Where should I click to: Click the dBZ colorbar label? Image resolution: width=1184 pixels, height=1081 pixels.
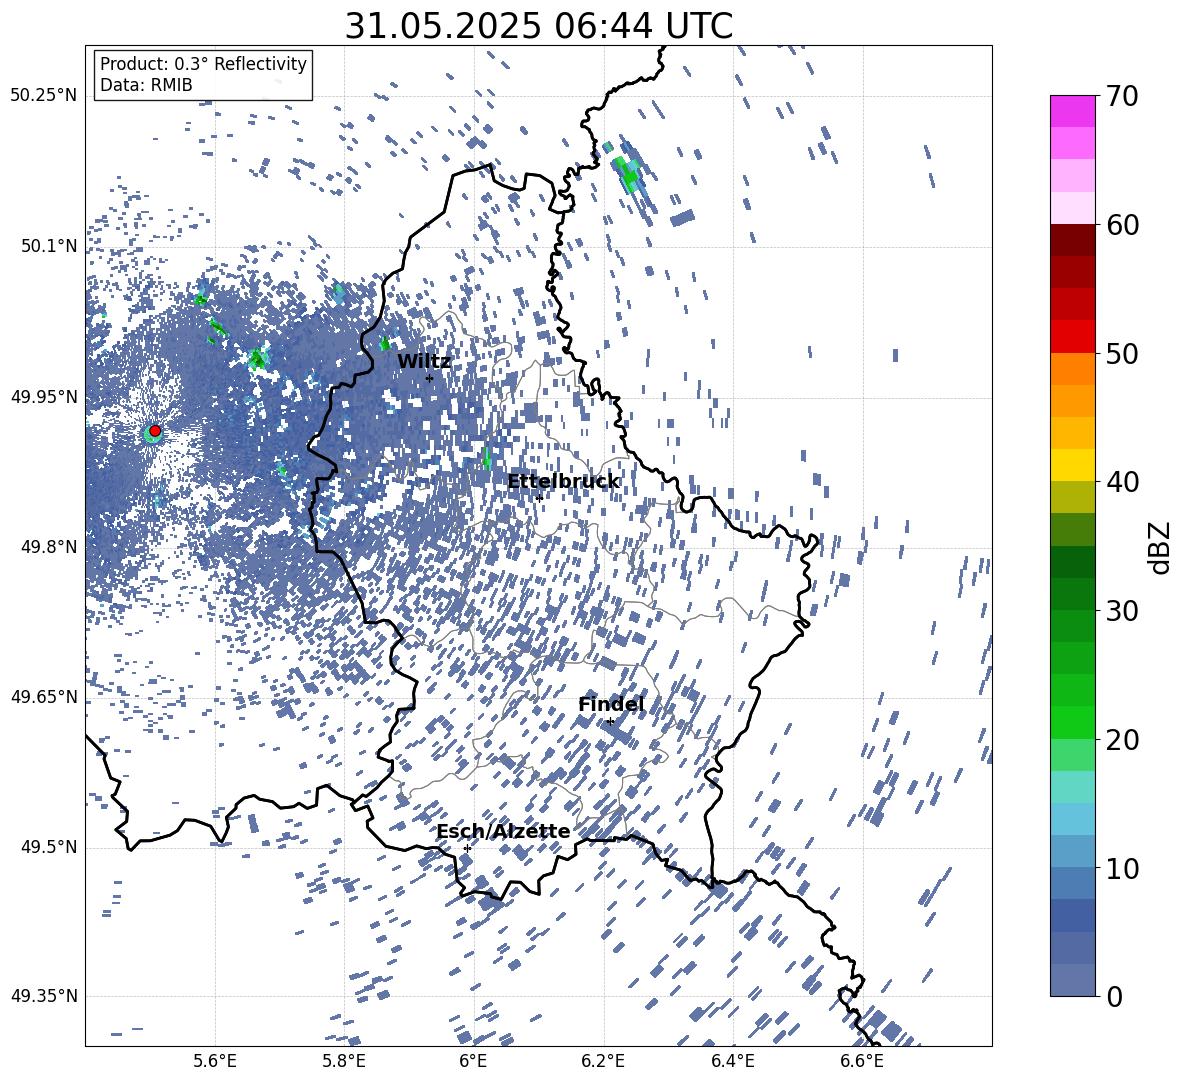[1161, 547]
